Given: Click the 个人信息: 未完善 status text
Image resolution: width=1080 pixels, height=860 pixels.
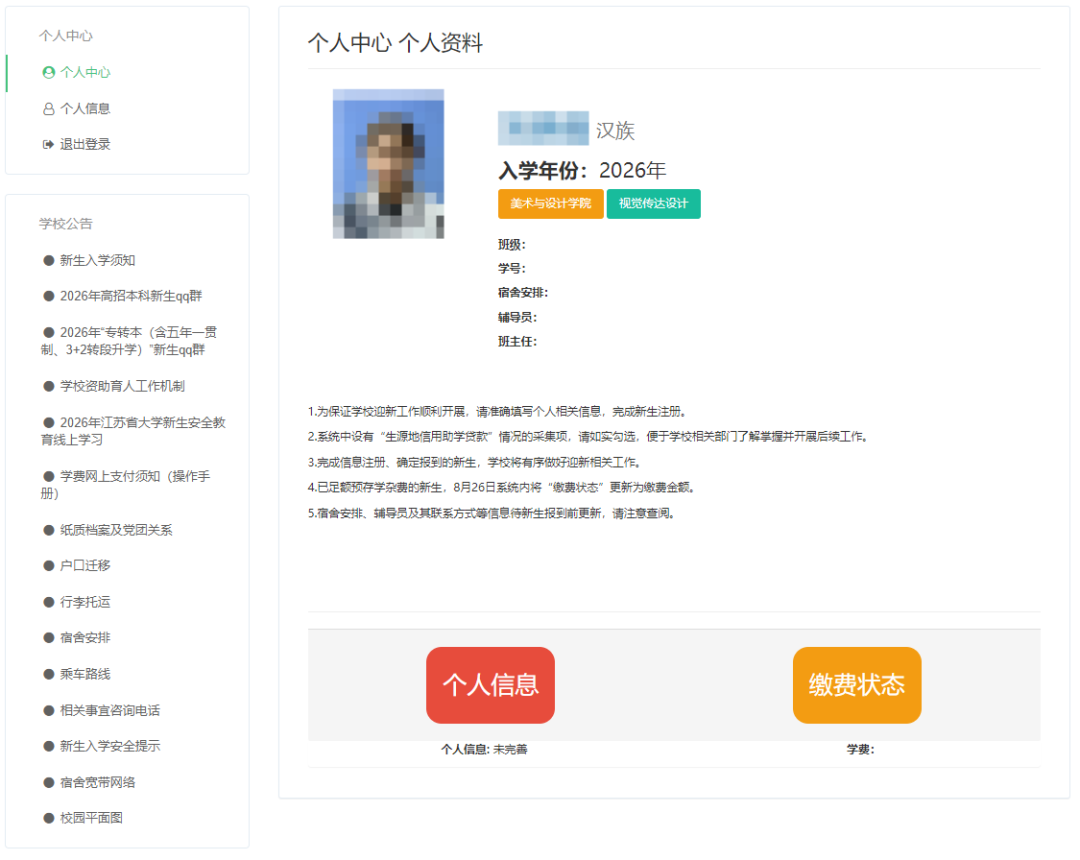Looking at the screenshot, I should (484, 749).
